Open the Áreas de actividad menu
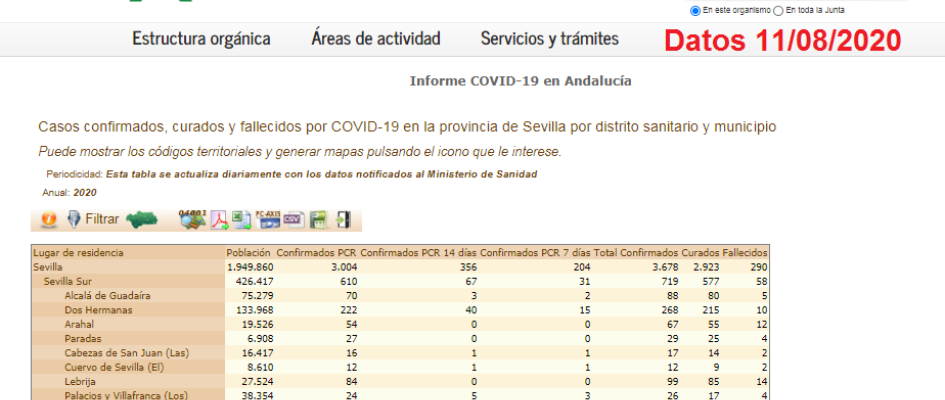The width and height of the screenshot is (945, 400). (x=376, y=39)
